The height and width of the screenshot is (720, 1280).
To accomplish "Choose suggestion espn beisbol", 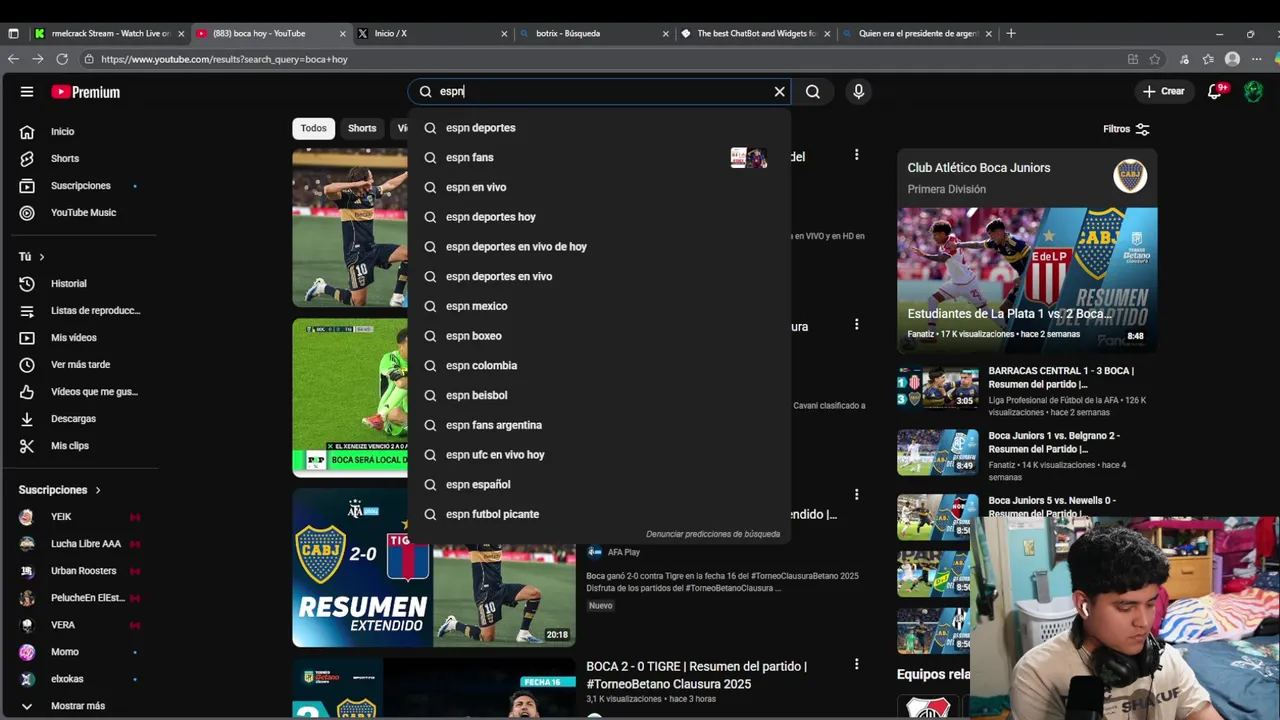I will tap(599, 395).
